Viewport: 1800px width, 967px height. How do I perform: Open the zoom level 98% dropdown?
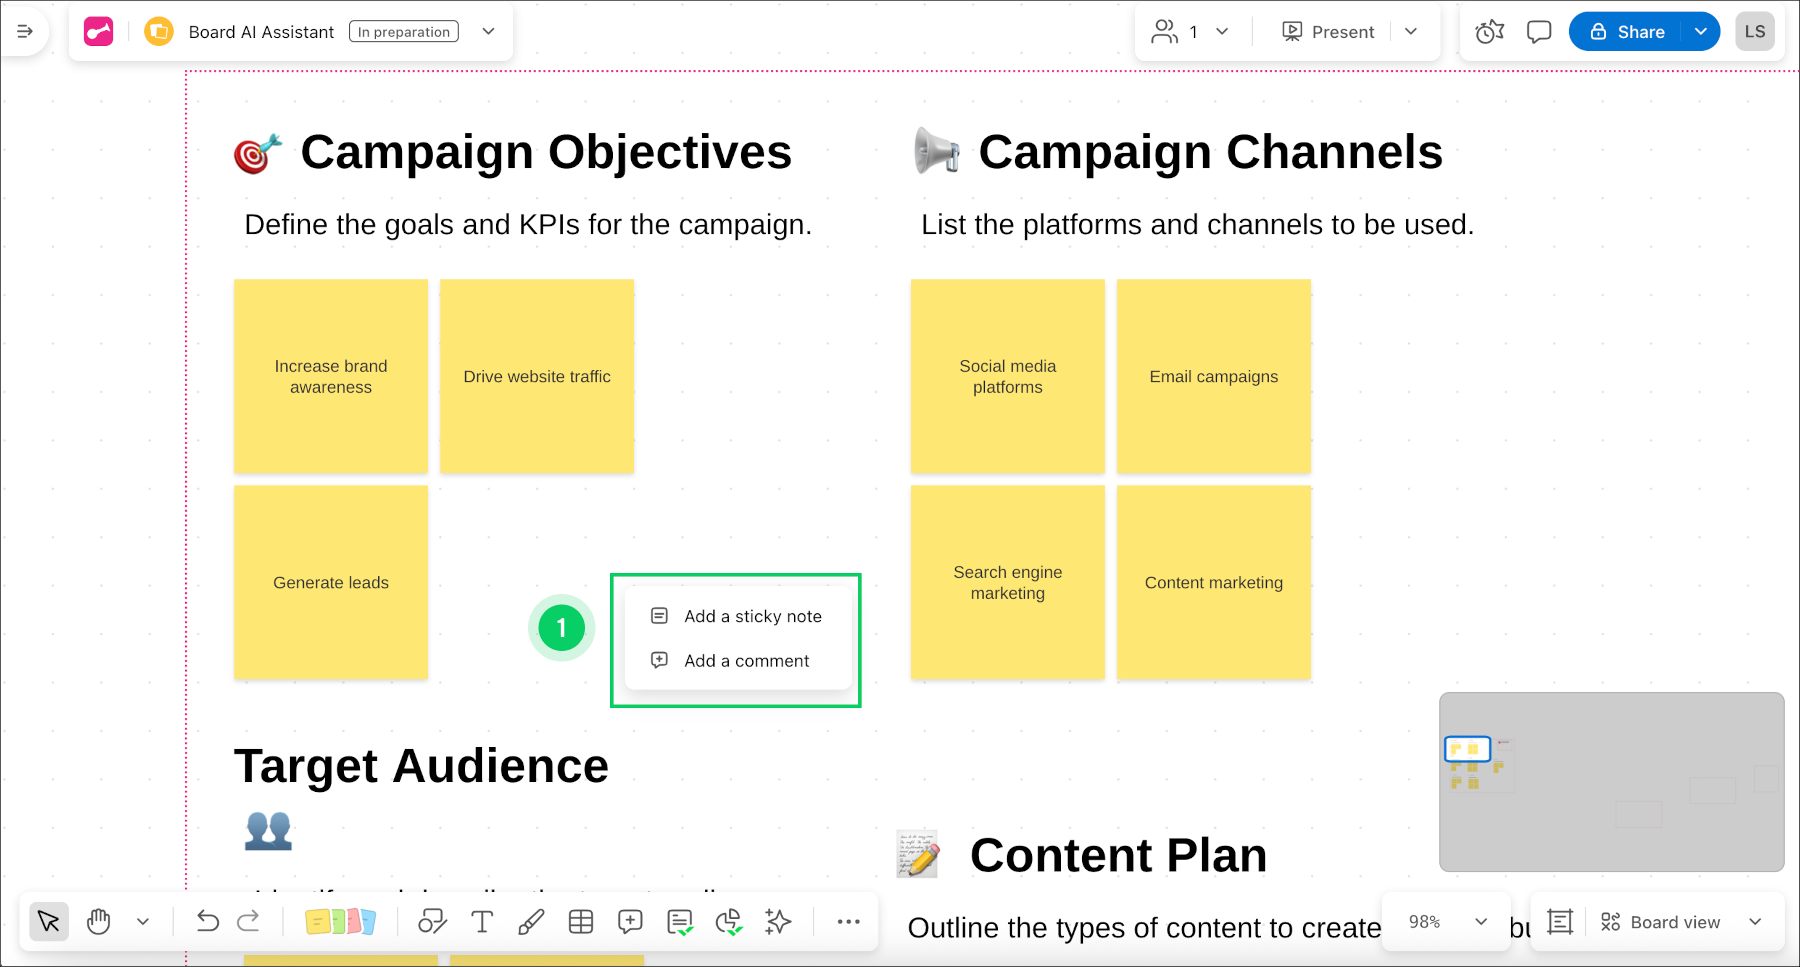click(1445, 921)
